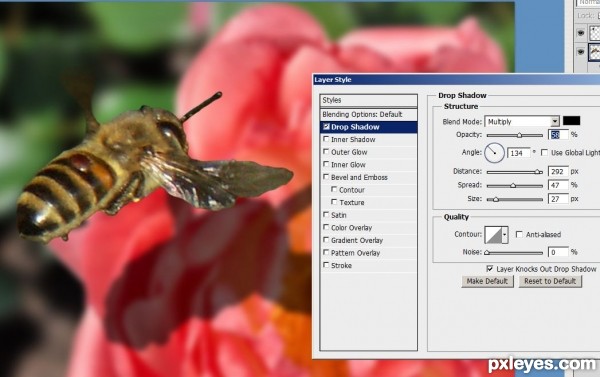600x377 pixels.
Task: Select Blending Options: Default
Action: tap(368, 114)
